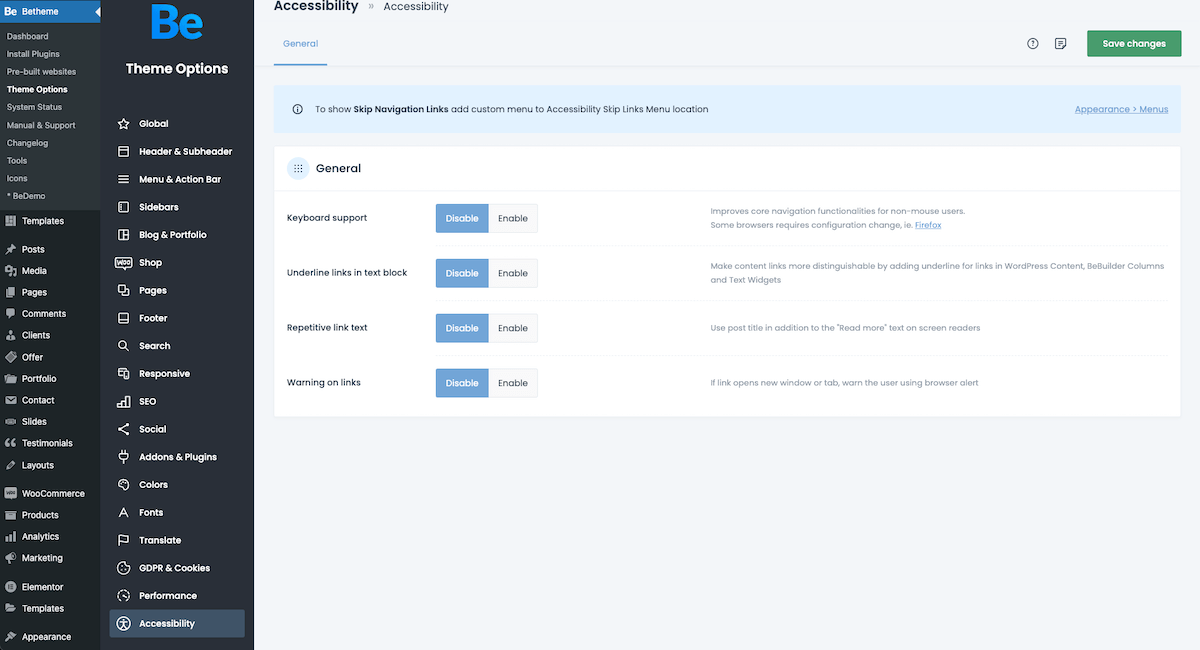Open the Shop section Woo icon

(124, 263)
